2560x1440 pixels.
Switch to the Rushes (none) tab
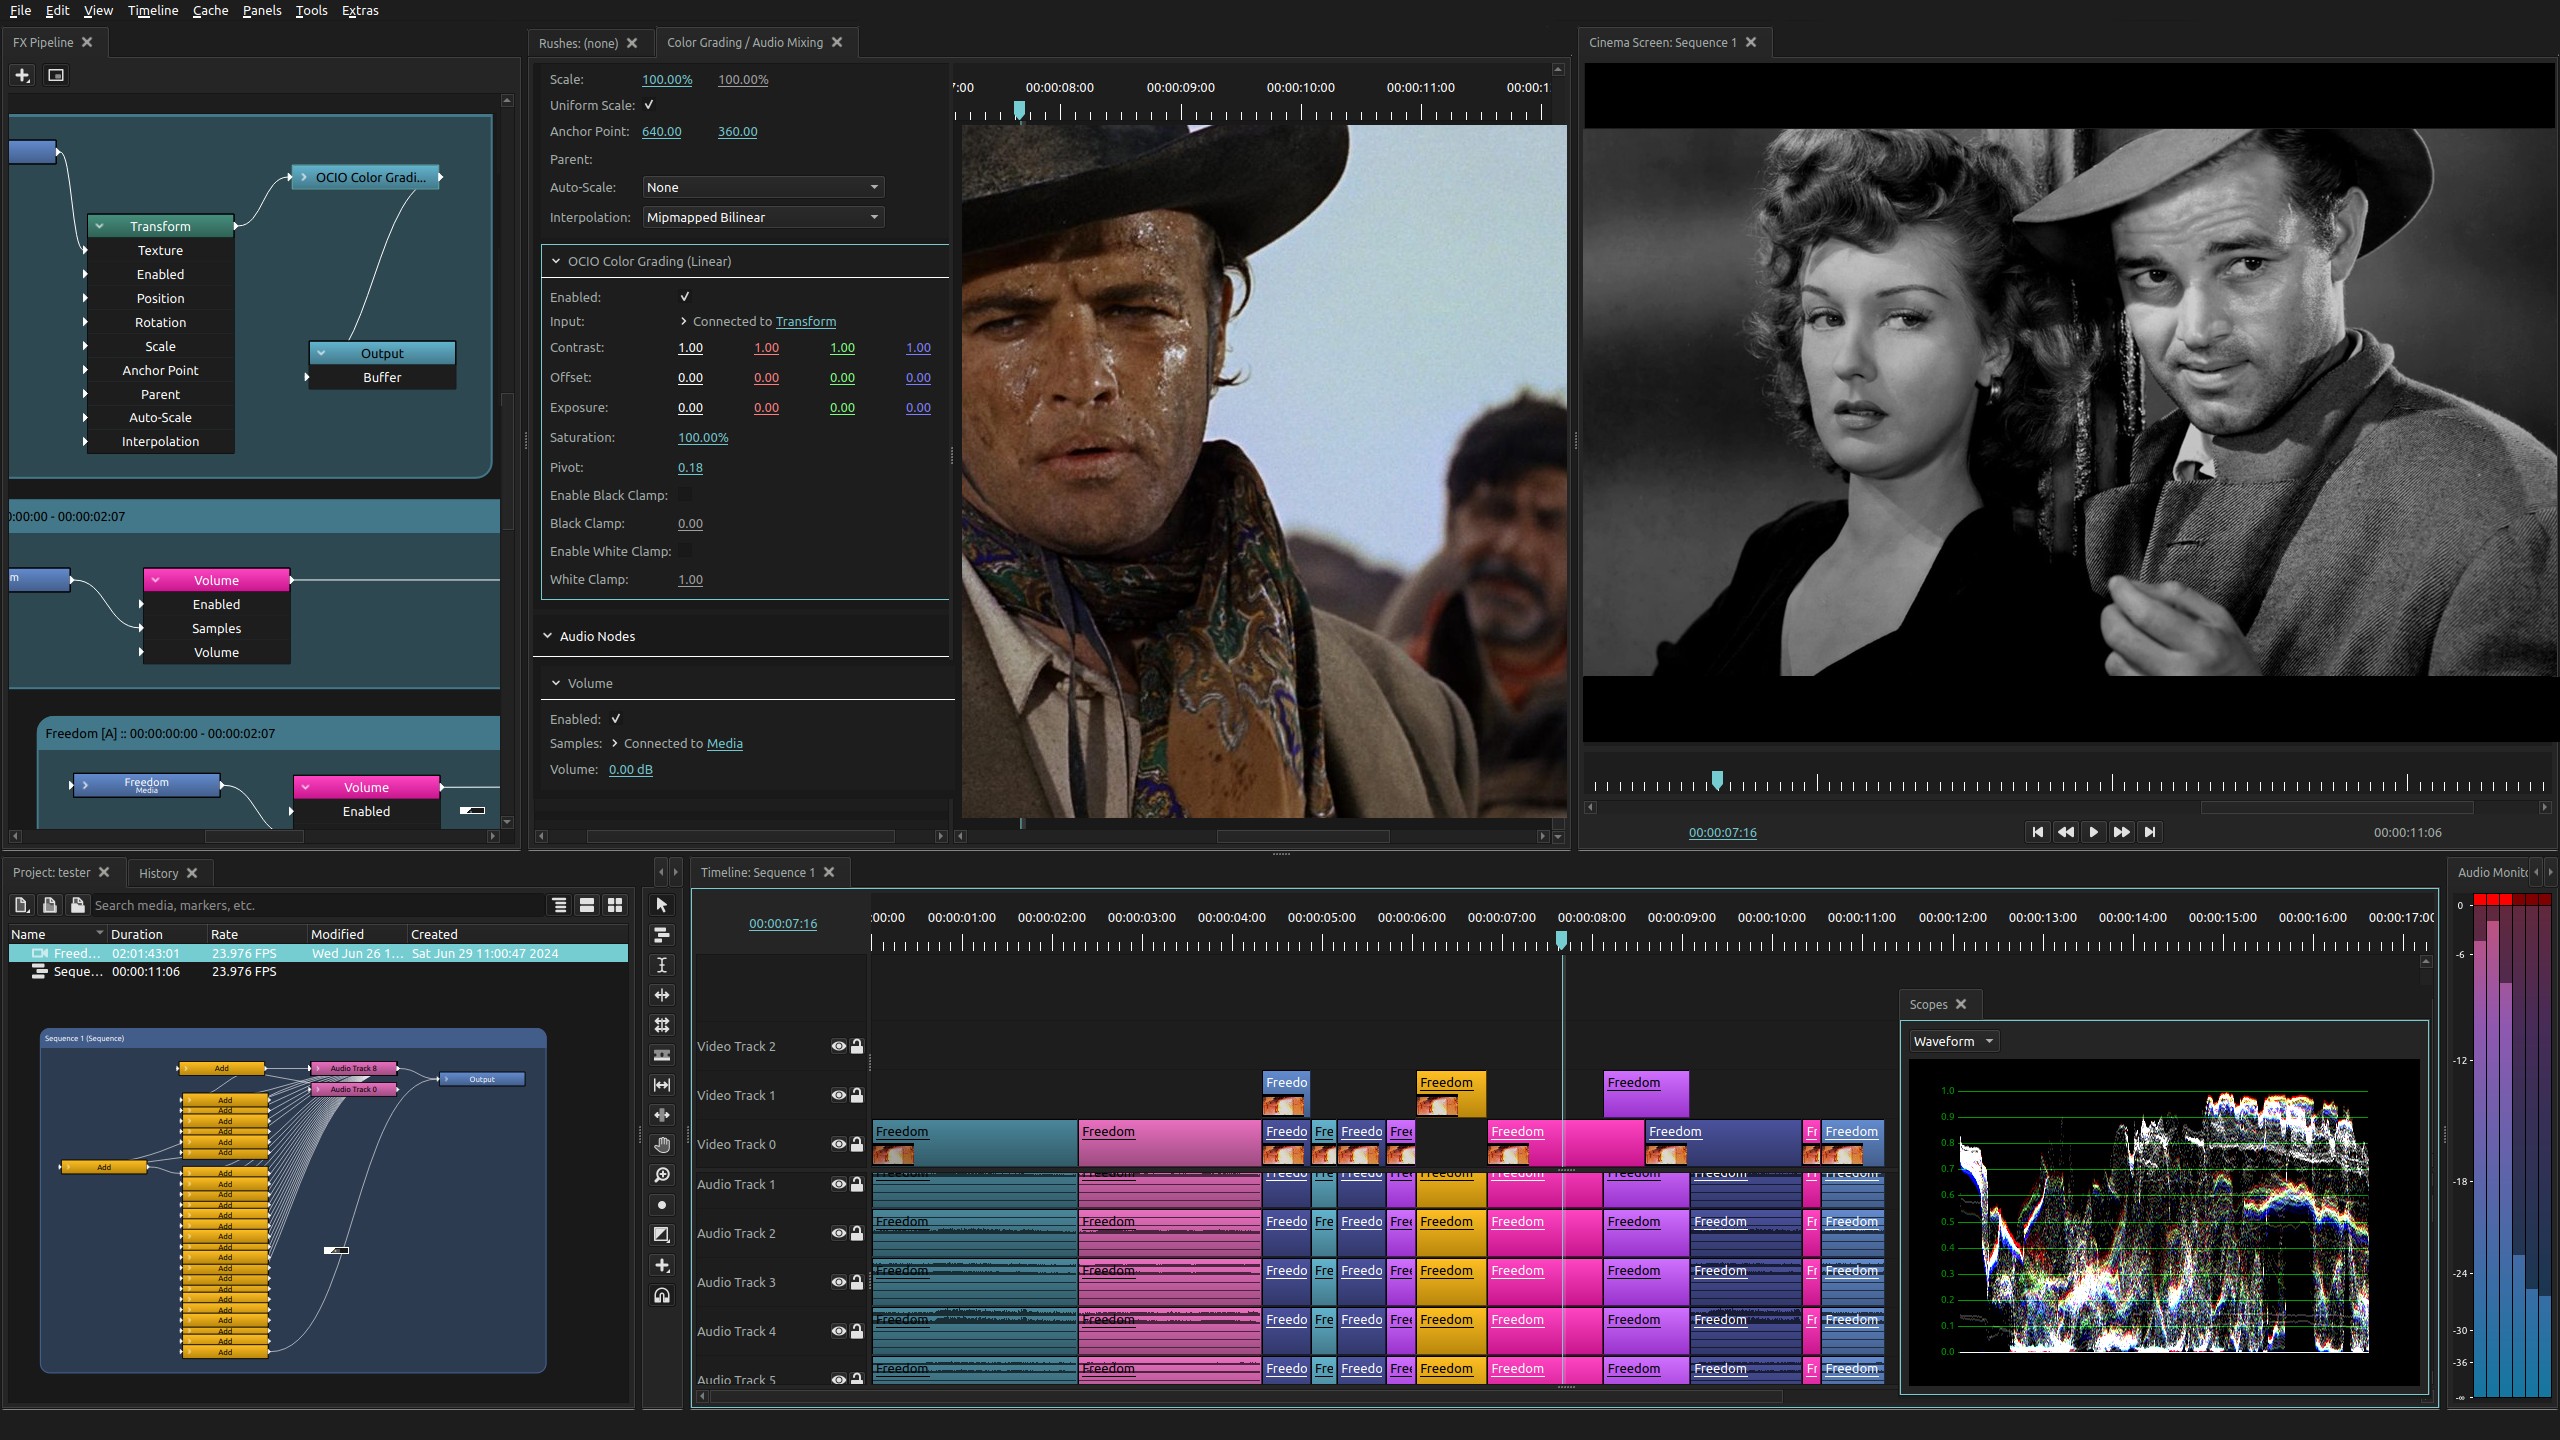[578, 43]
